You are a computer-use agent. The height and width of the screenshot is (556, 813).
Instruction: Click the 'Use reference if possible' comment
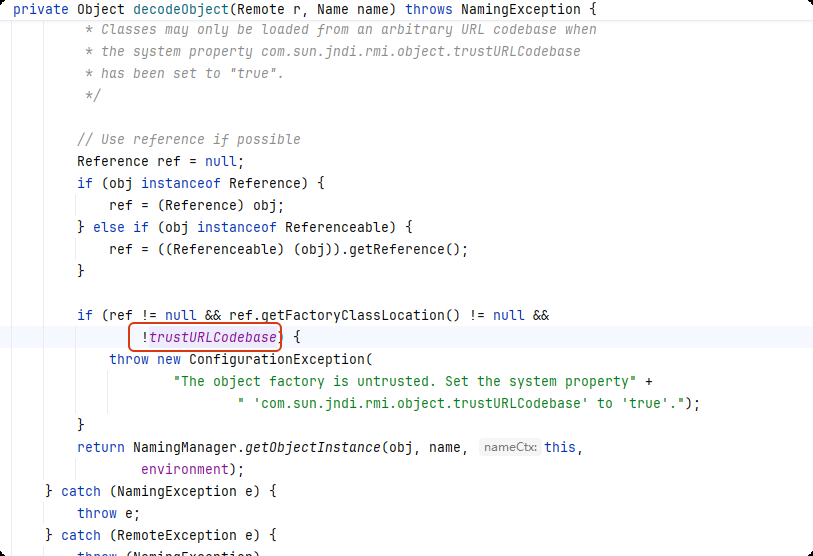[x=188, y=139]
